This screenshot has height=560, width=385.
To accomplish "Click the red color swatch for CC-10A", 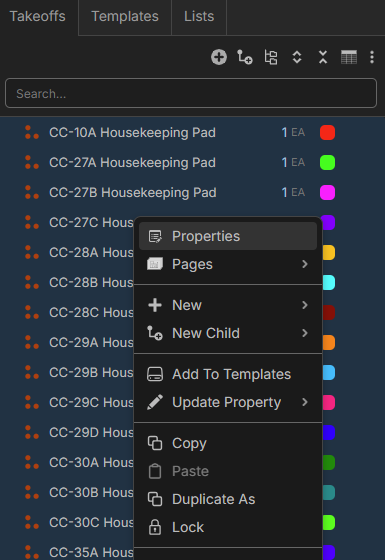I will (327, 132).
